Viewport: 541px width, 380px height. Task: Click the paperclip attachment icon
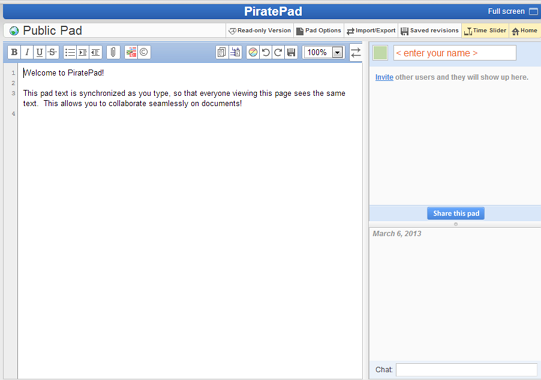[113, 52]
